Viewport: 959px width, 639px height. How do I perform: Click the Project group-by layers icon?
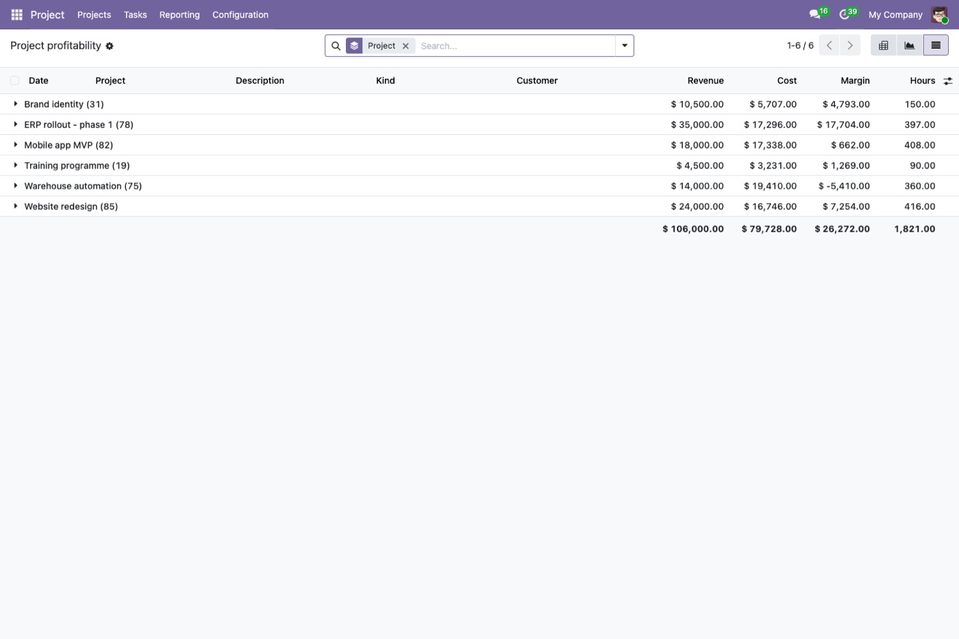coord(354,46)
